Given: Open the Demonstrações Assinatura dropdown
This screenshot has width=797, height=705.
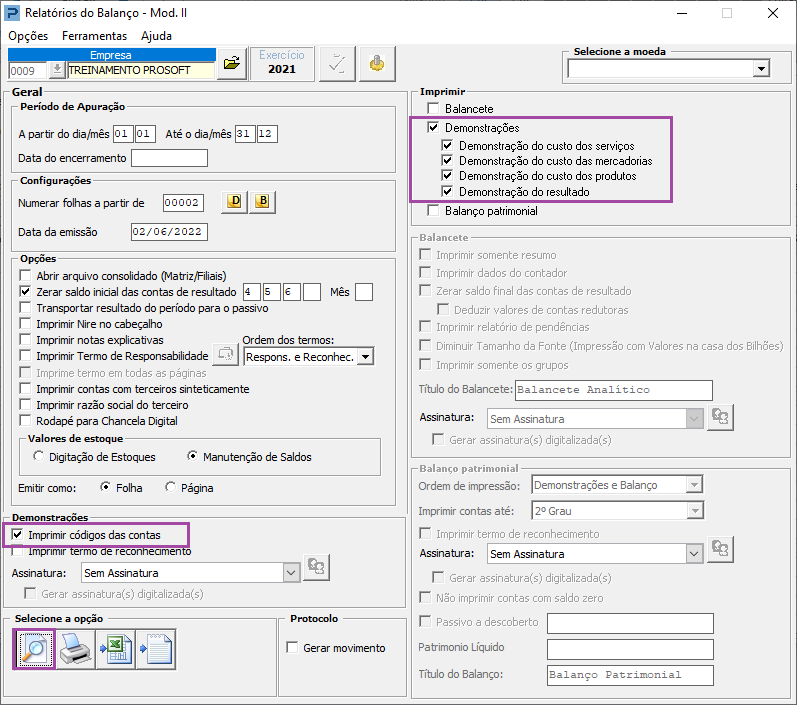Looking at the screenshot, I should pos(291,573).
